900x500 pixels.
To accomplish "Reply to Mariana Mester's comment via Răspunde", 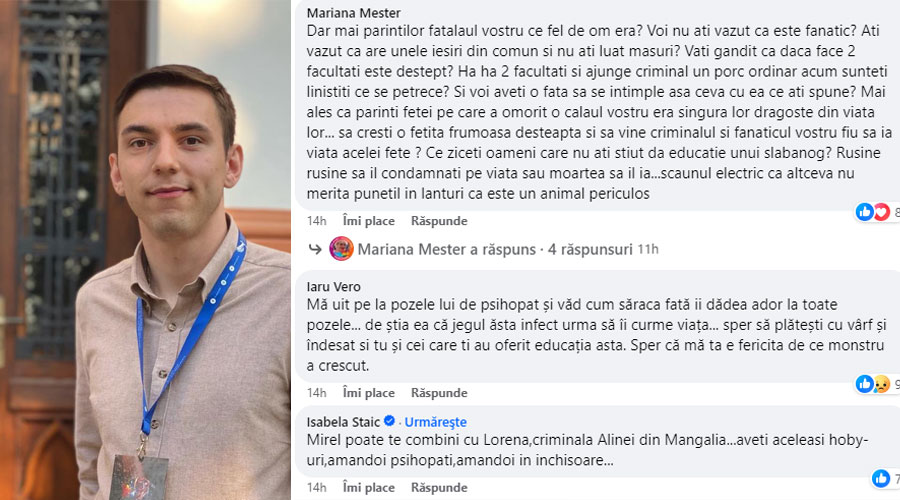I will pos(439,221).
